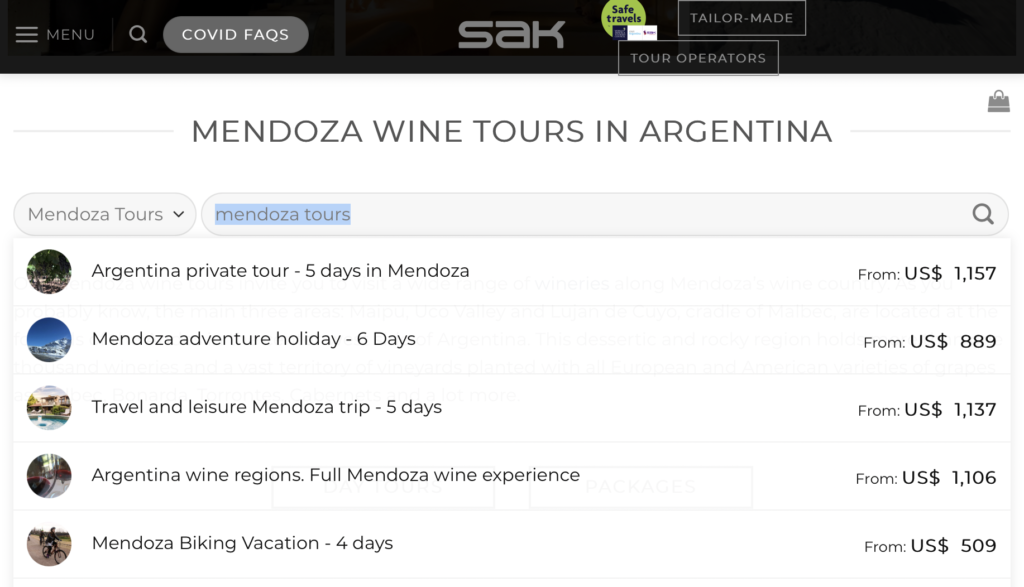Image resolution: width=1024 pixels, height=587 pixels.
Task: Click Mendoza adventure holiday mountain thumbnail
Action: 49,340
